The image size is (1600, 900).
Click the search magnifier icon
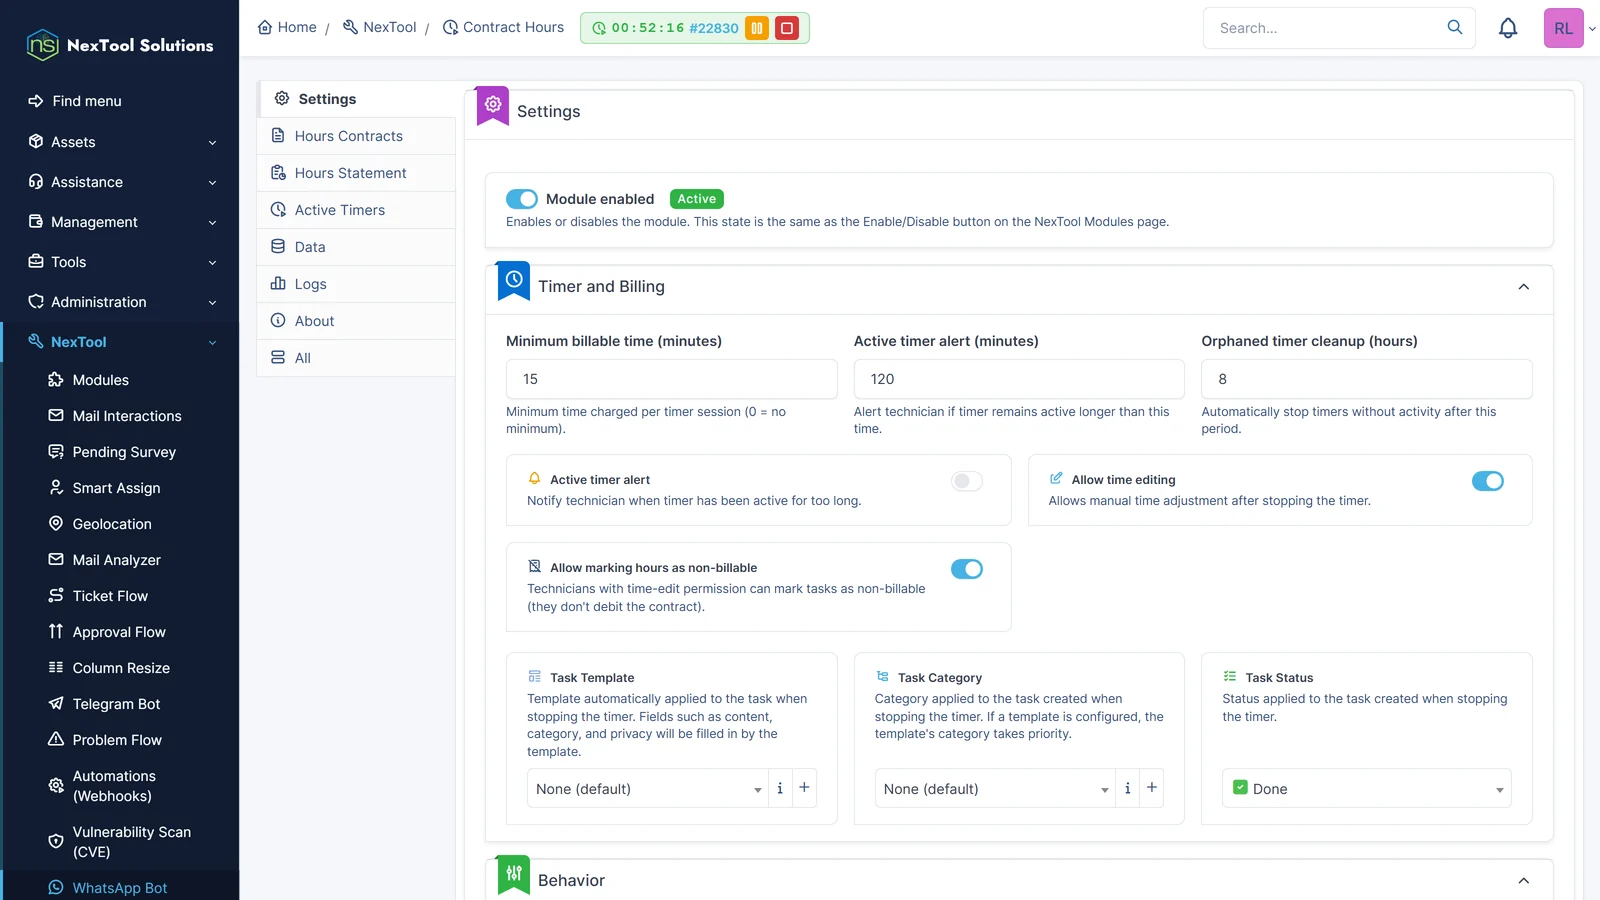(x=1455, y=27)
